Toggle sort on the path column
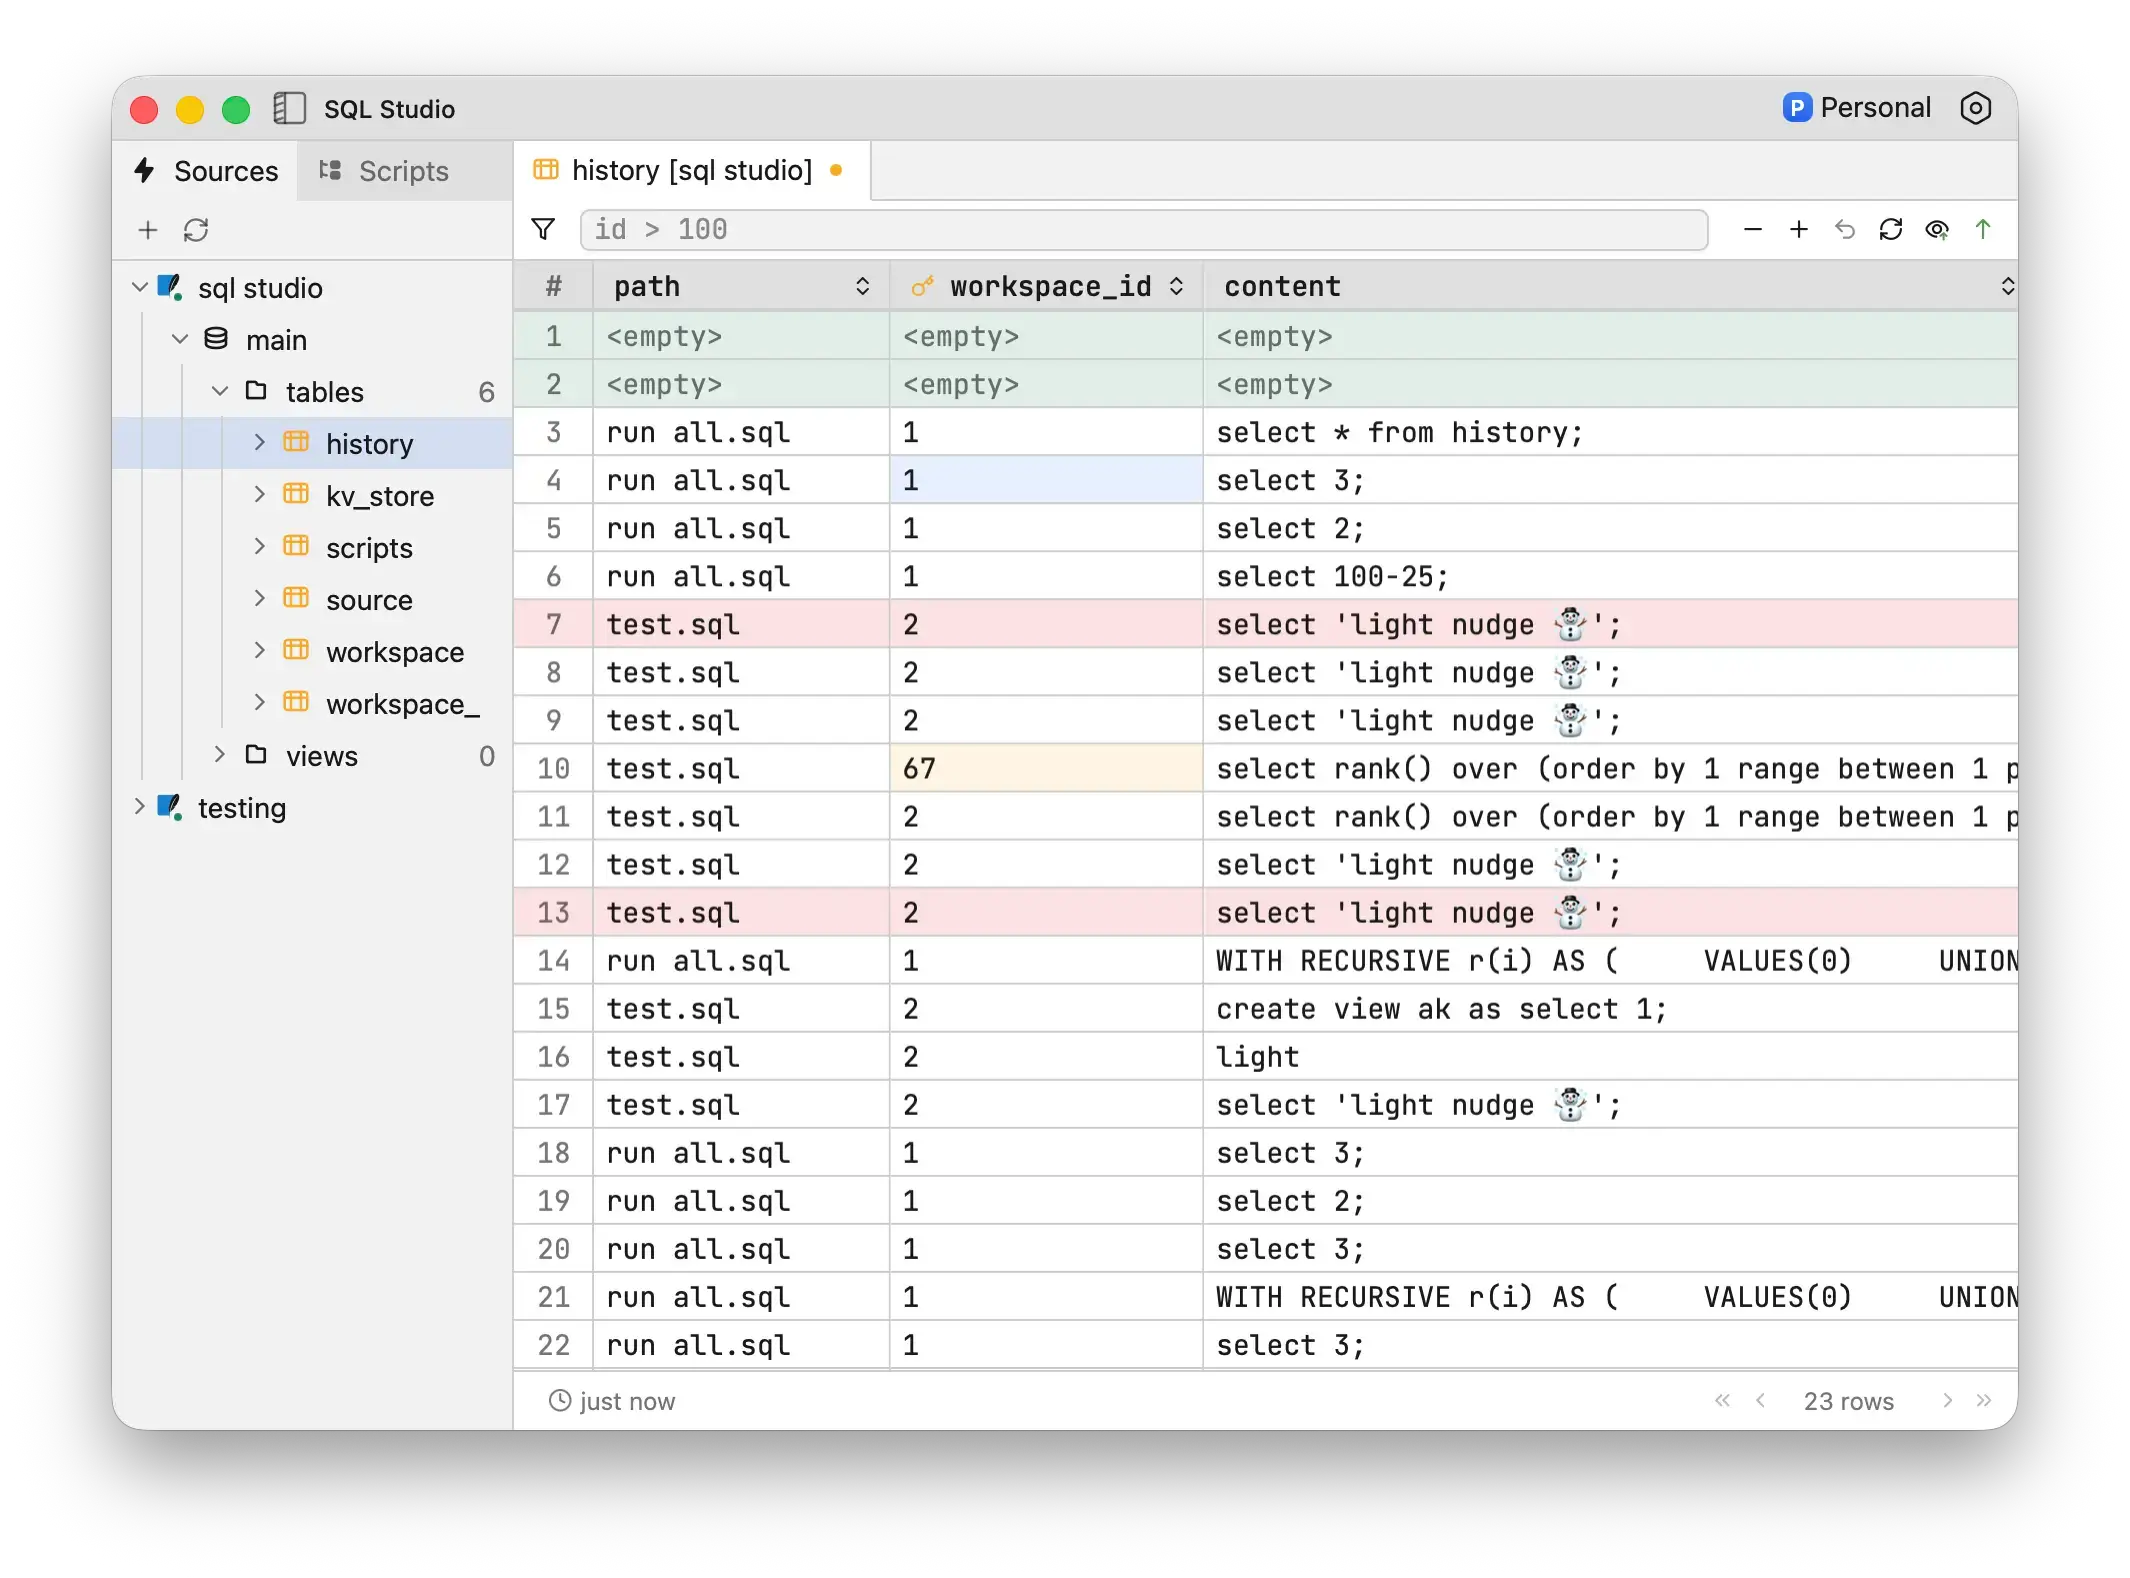 coord(862,287)
